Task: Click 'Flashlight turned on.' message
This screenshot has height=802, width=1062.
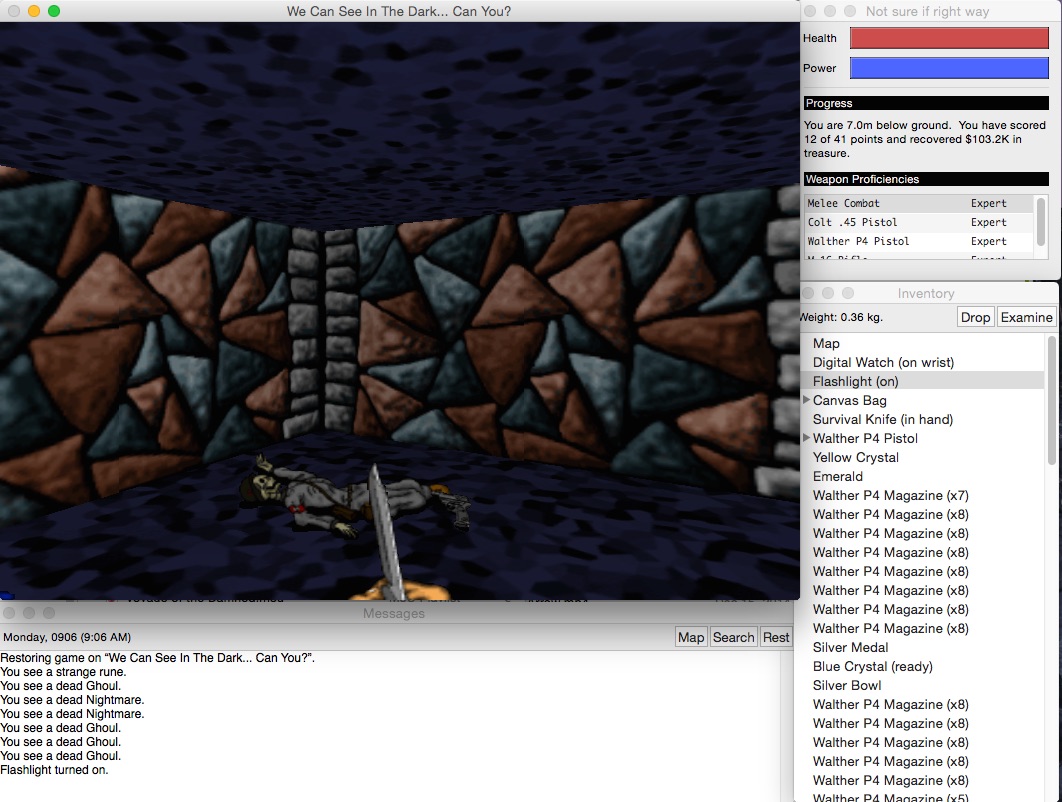Action: 54,769
